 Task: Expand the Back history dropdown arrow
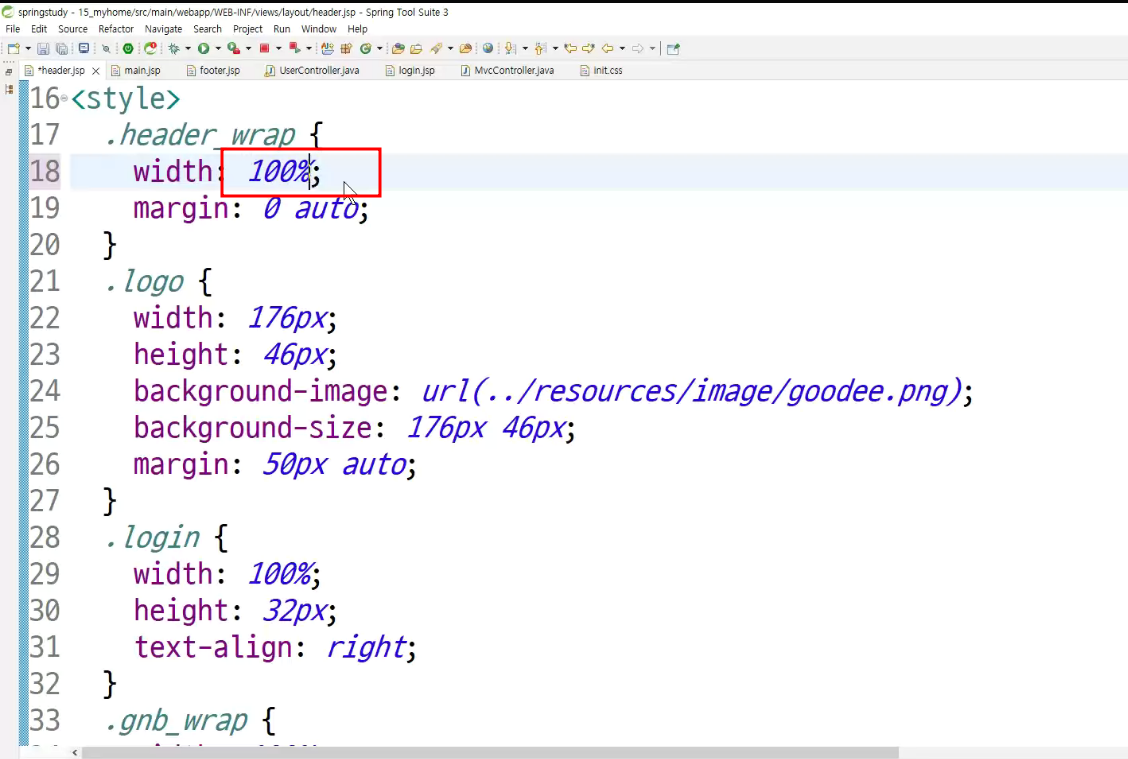click(x=622, y=49)
